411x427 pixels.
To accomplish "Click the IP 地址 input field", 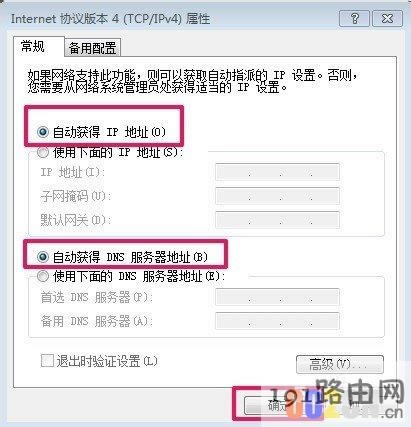I will tap(277, 172).
